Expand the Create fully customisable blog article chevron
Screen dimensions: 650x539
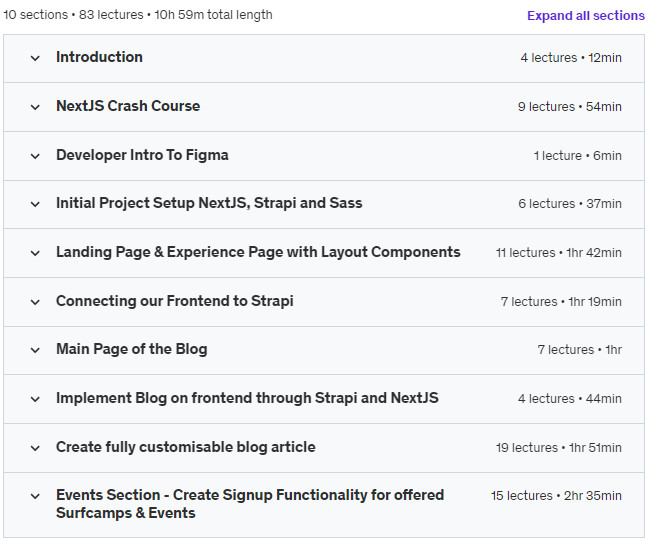(x=35, y=448)
